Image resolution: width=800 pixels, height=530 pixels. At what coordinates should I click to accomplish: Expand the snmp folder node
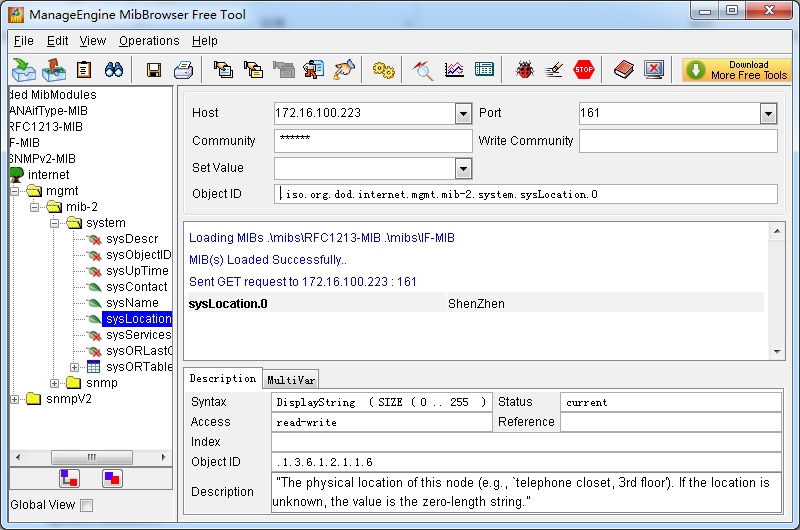[54, 383]
